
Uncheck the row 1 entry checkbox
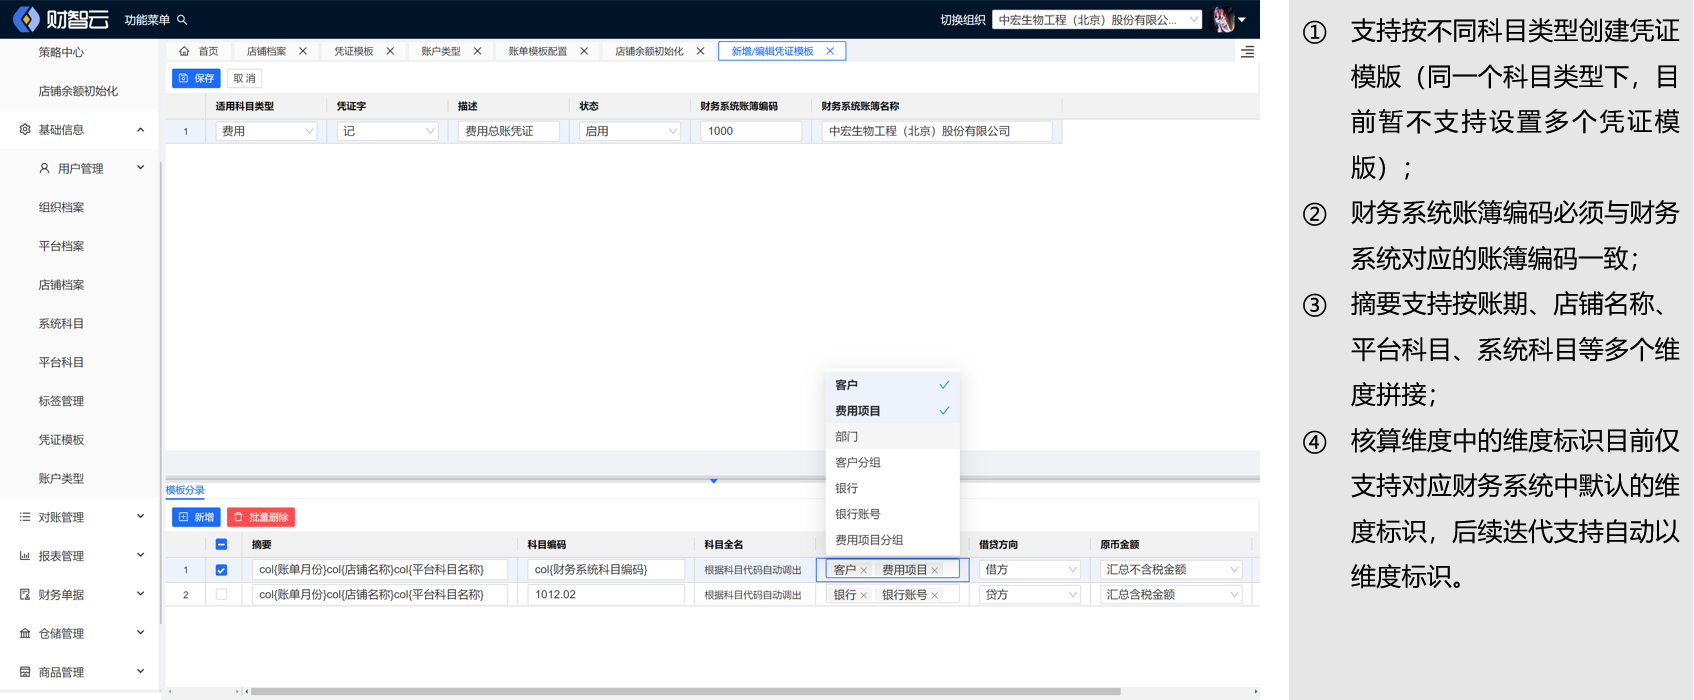(221, 570)
